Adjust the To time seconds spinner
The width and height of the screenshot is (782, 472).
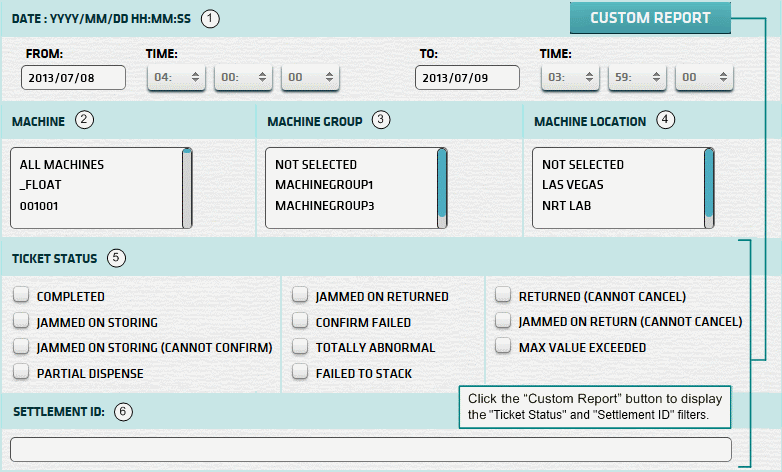coord(704,78)
